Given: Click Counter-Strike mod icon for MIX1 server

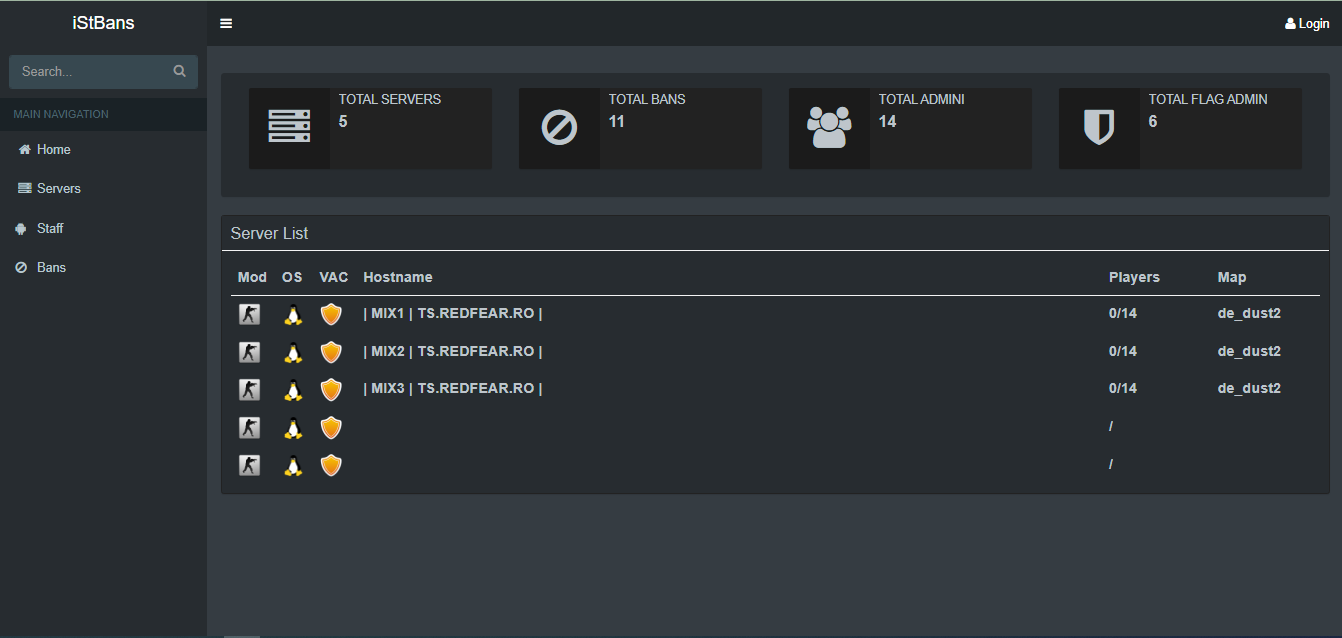Looking at the screenshot, I should point(249,314).
